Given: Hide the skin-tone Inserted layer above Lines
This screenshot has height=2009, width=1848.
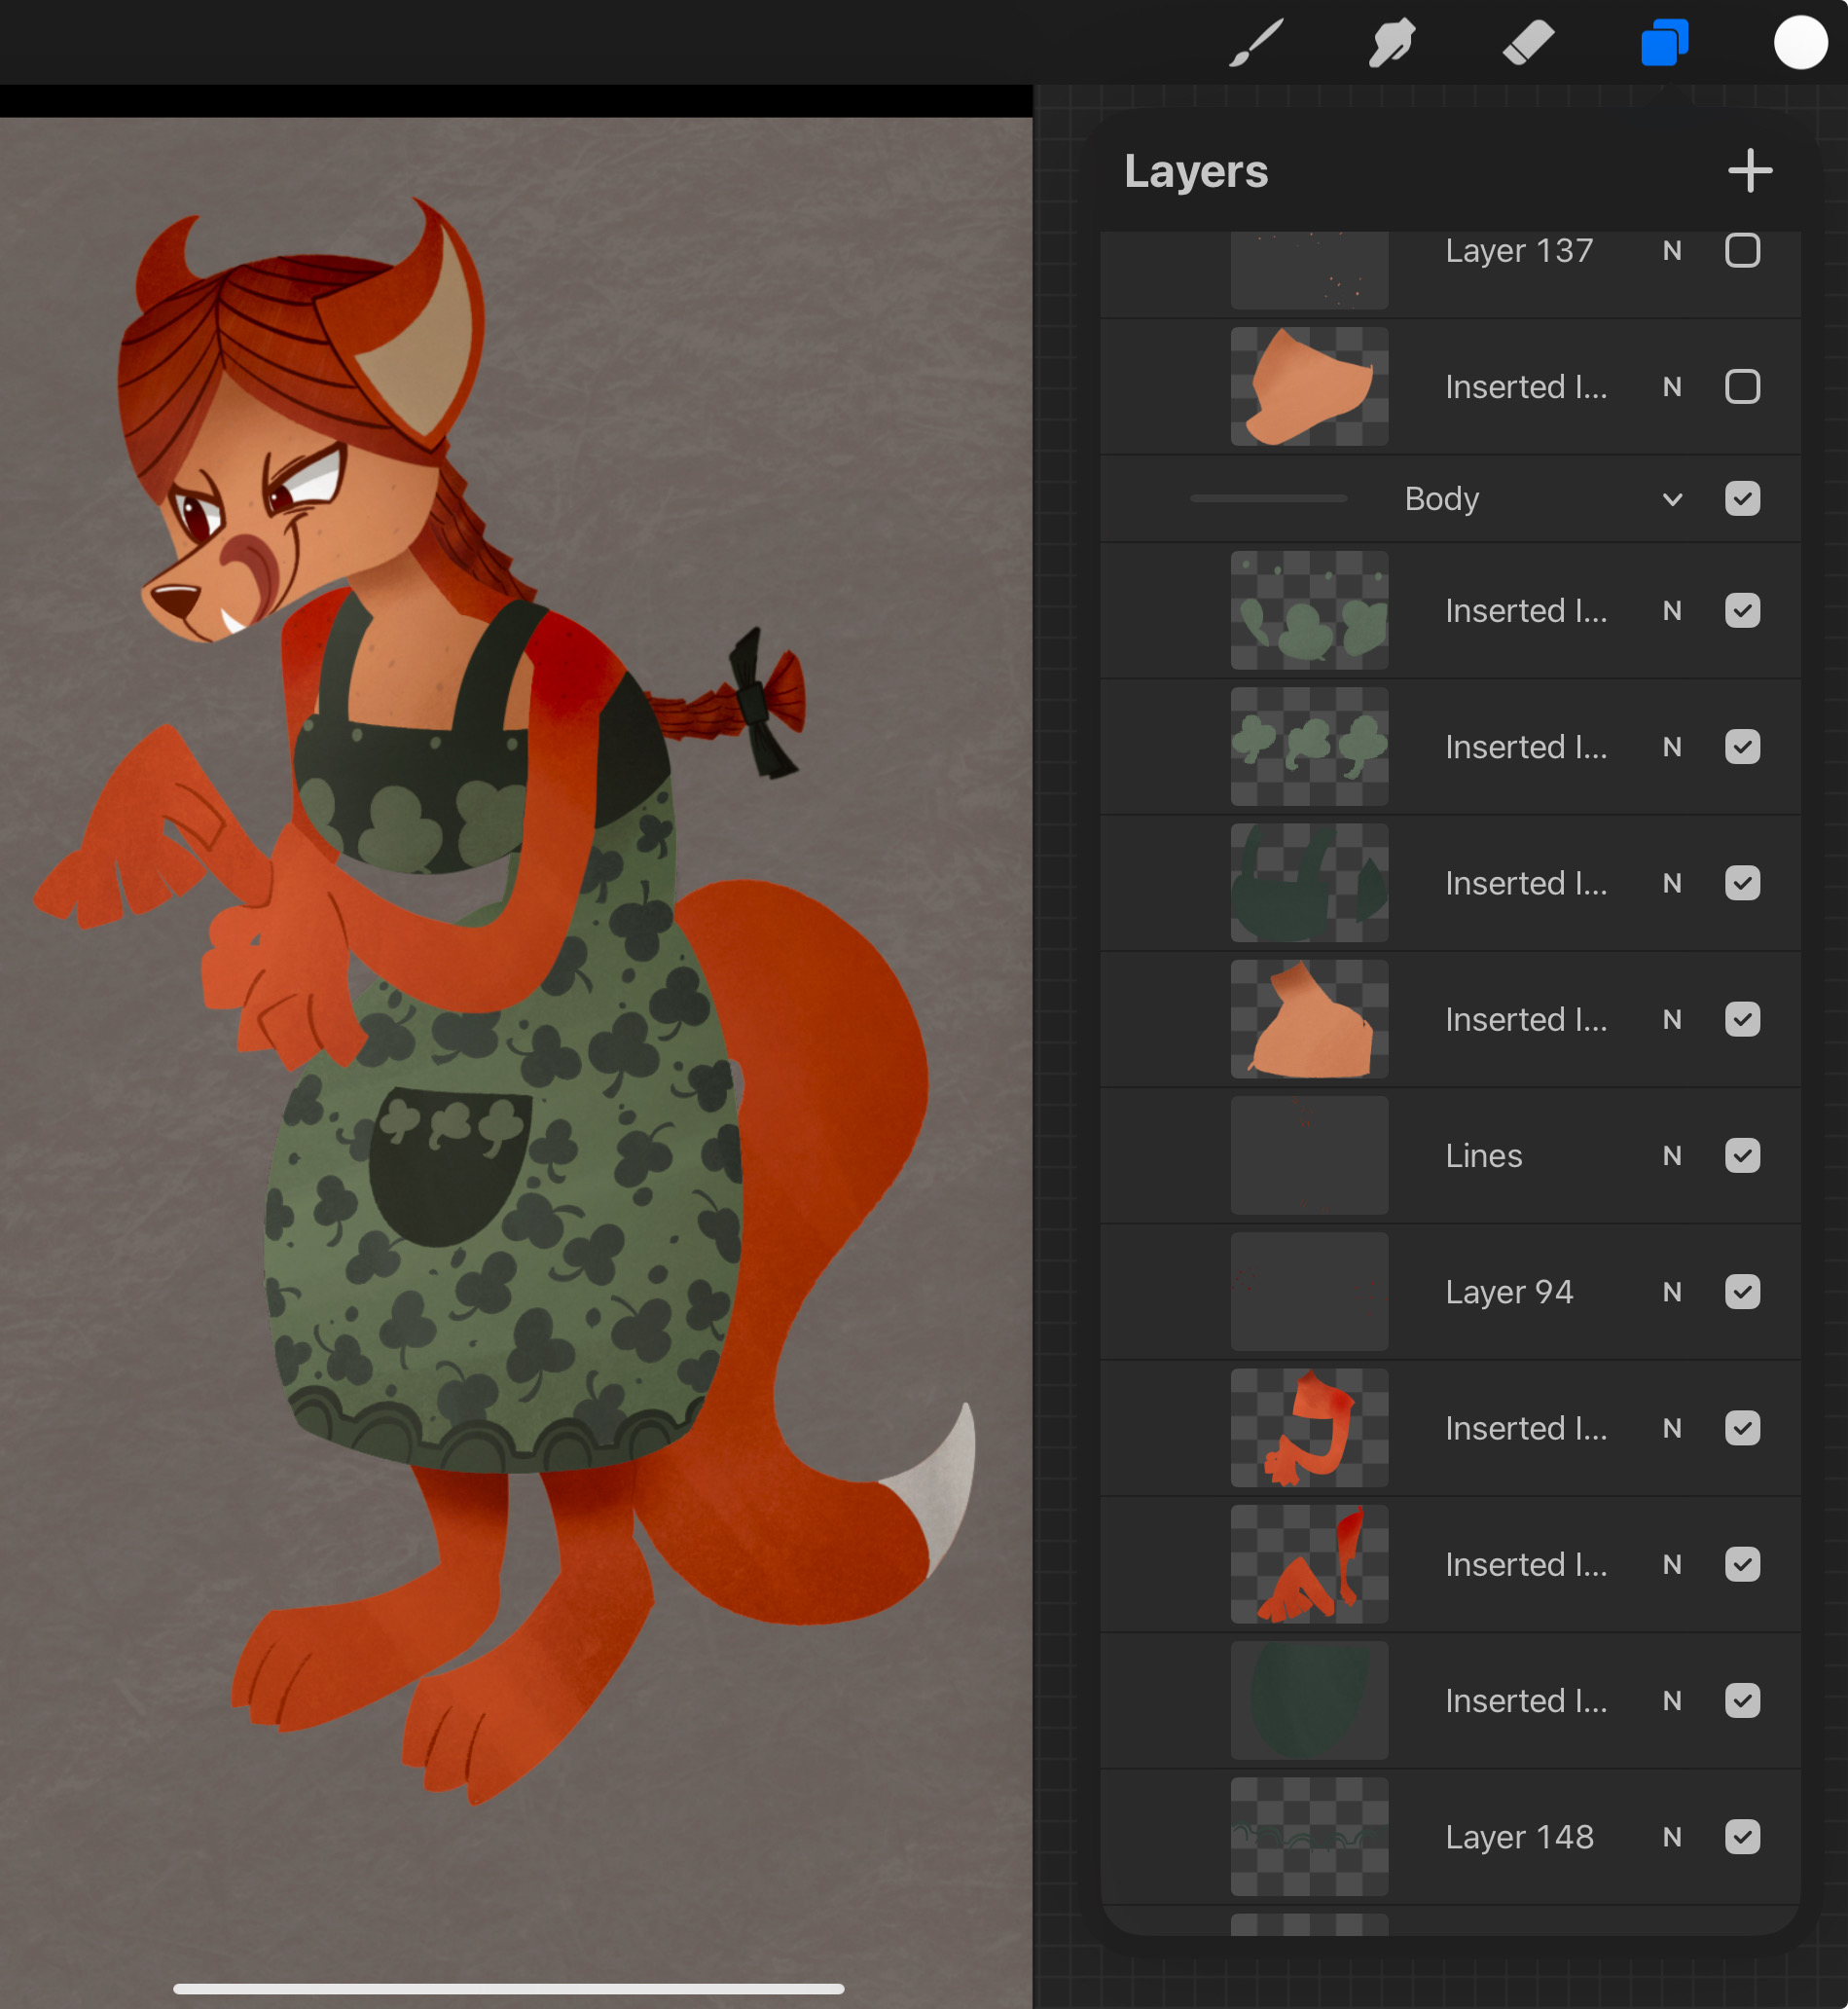Looking at the screenshot, I should [1742, 1019].
